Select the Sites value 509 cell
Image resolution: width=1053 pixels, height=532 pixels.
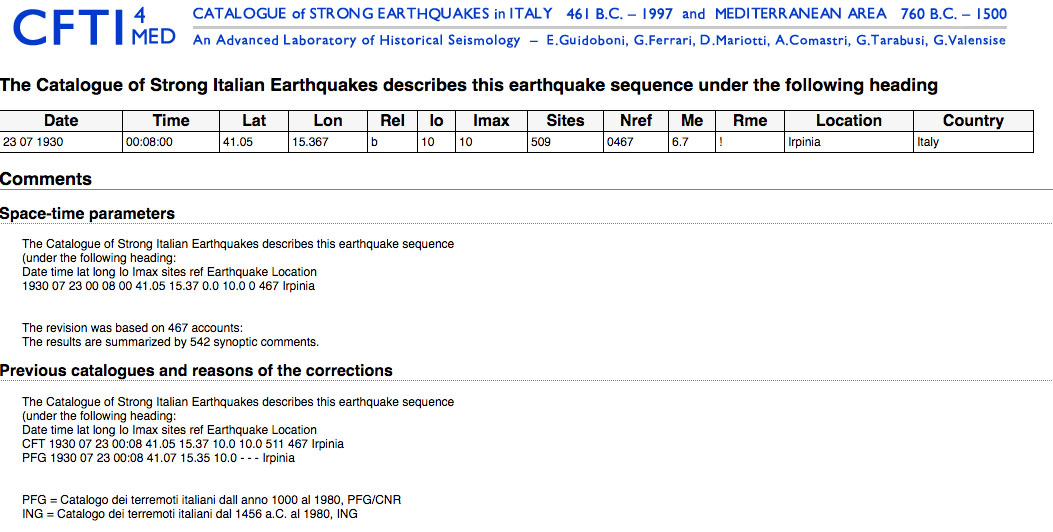pyautogui.click(x=541, y=142)
